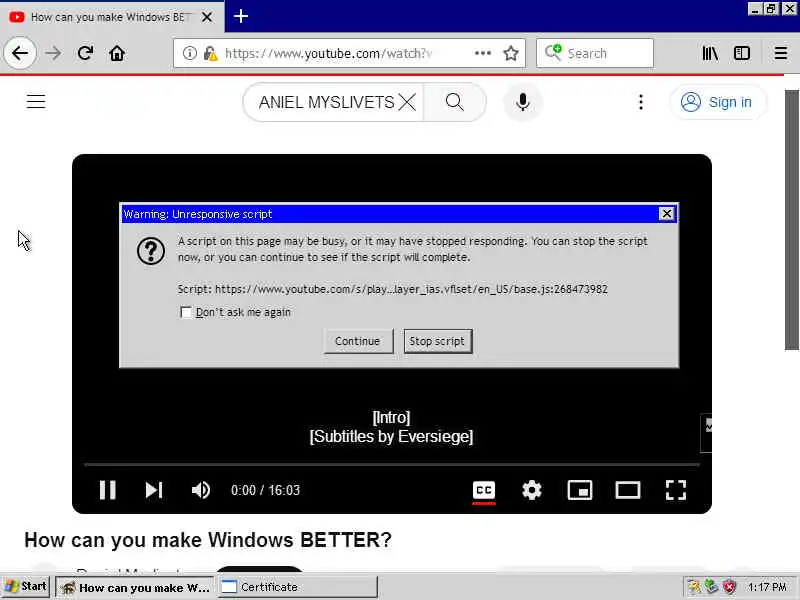
Task: Select the Firefox taskbar button
Action: (135, 587)
